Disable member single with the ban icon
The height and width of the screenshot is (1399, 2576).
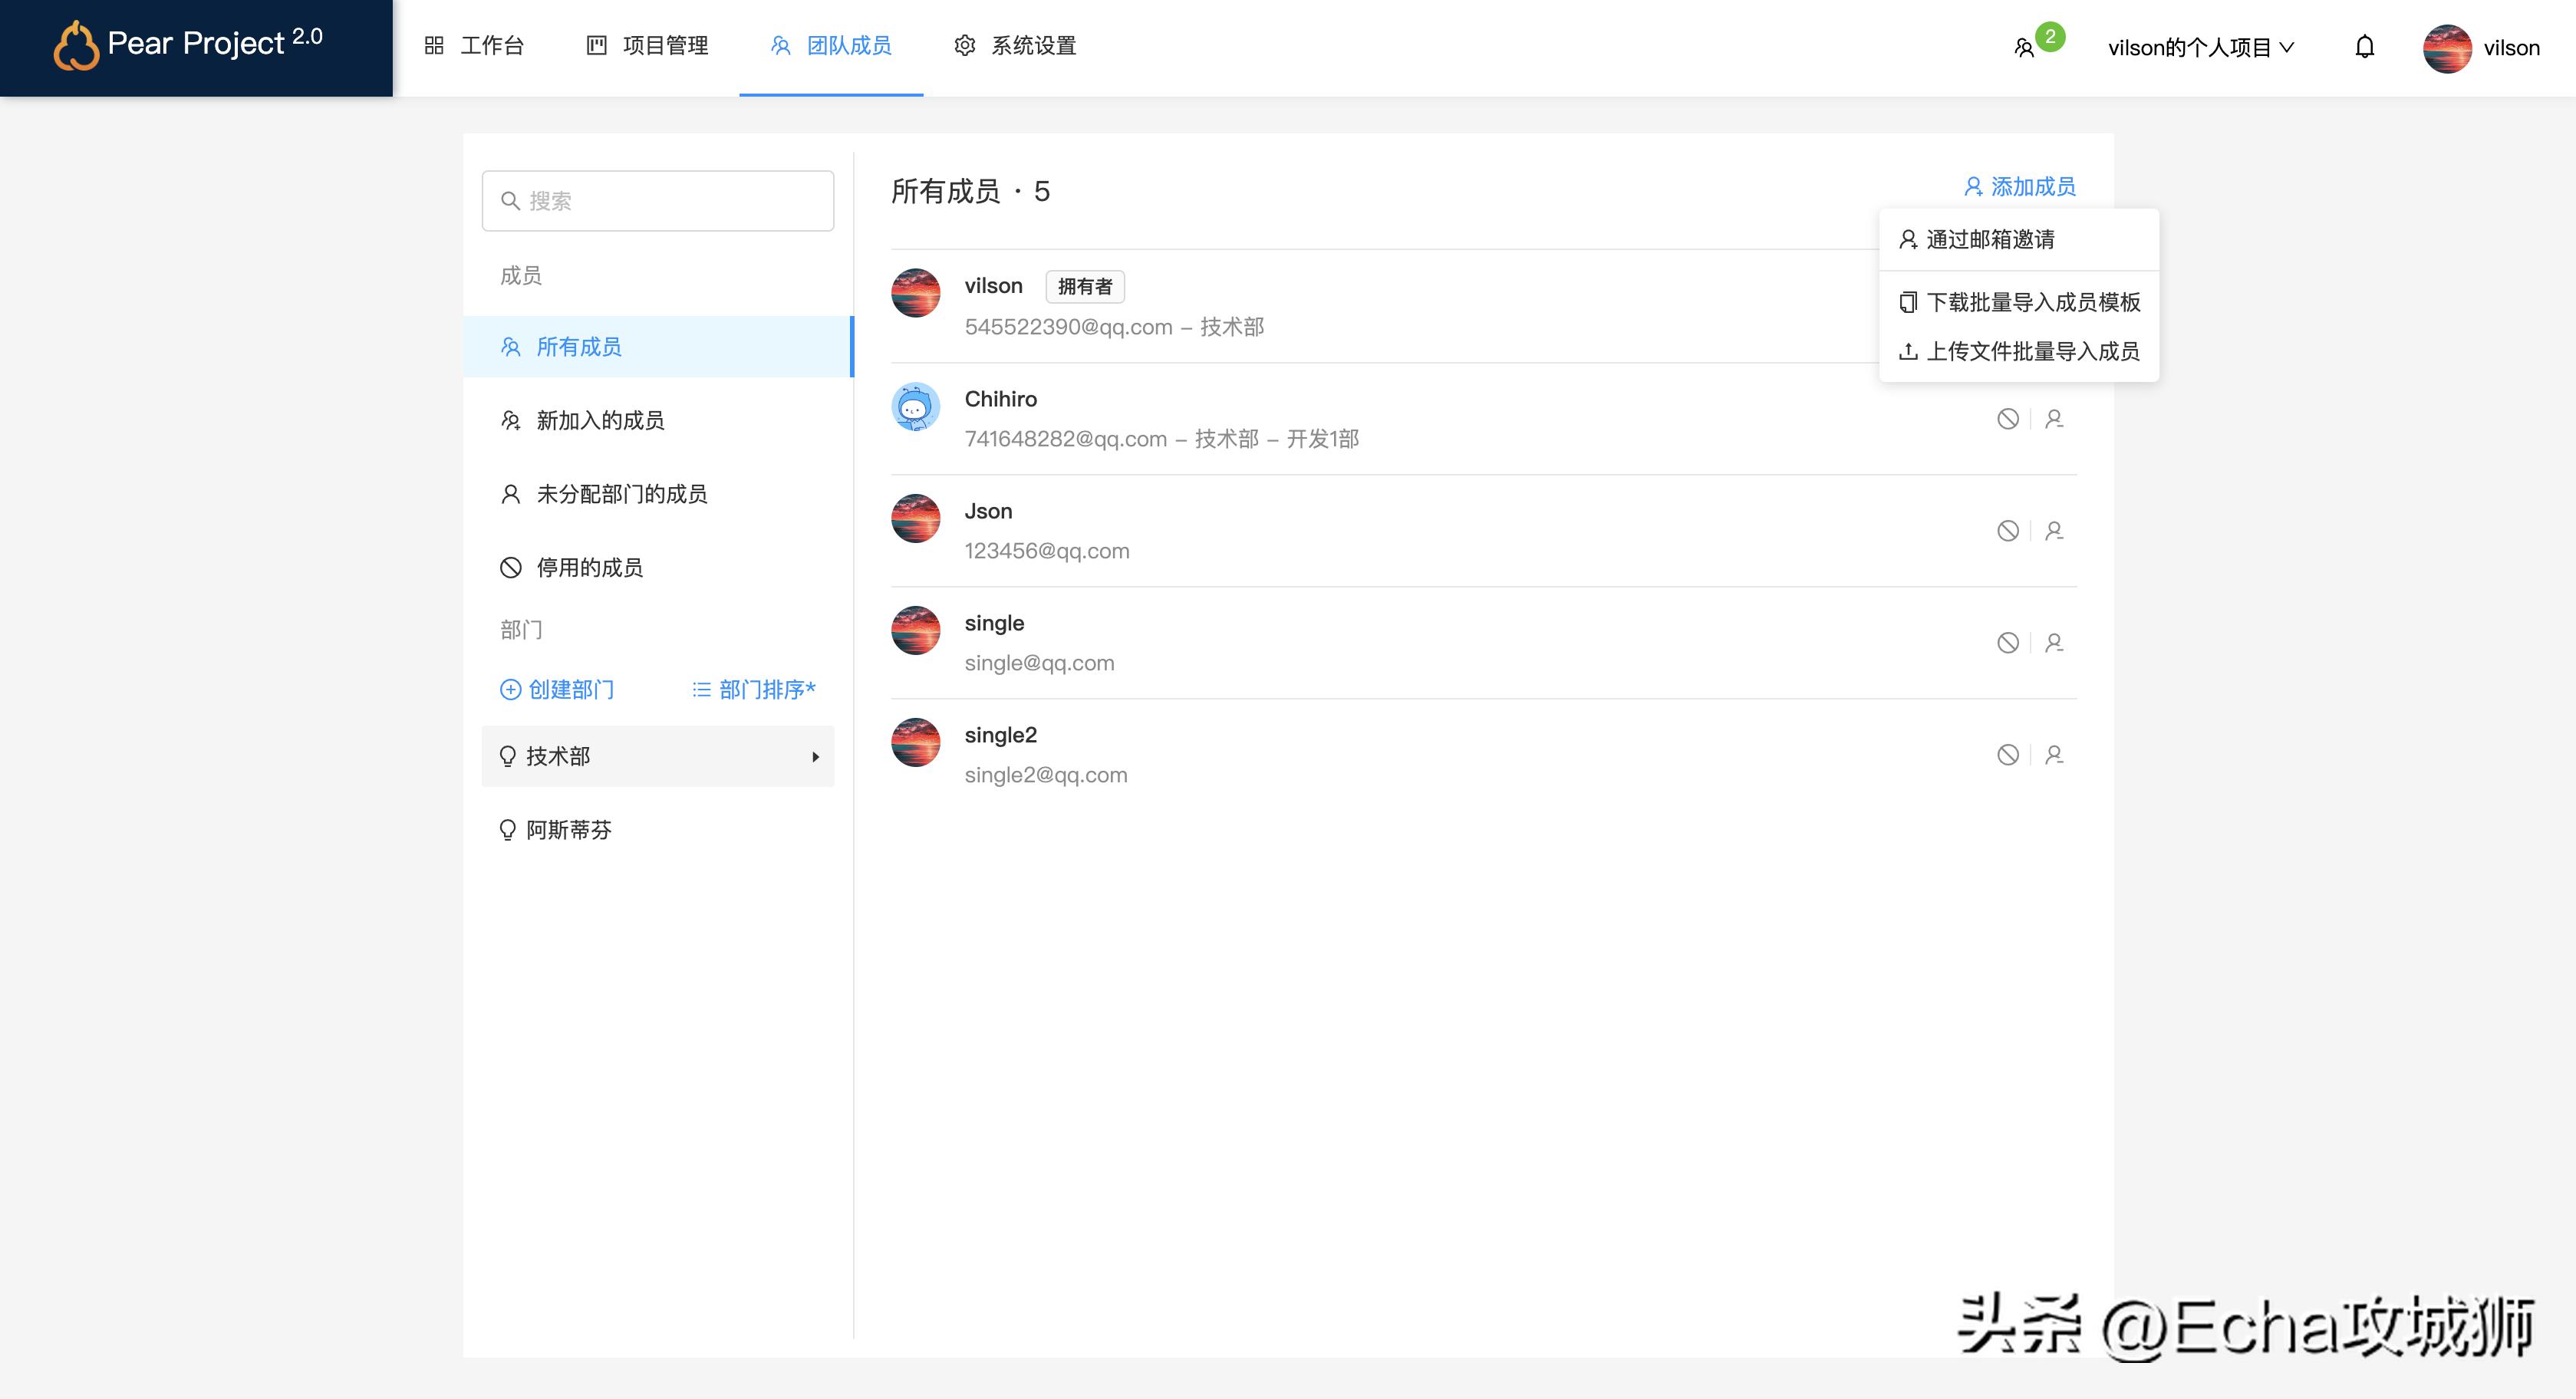click(x=2008, y=643)
